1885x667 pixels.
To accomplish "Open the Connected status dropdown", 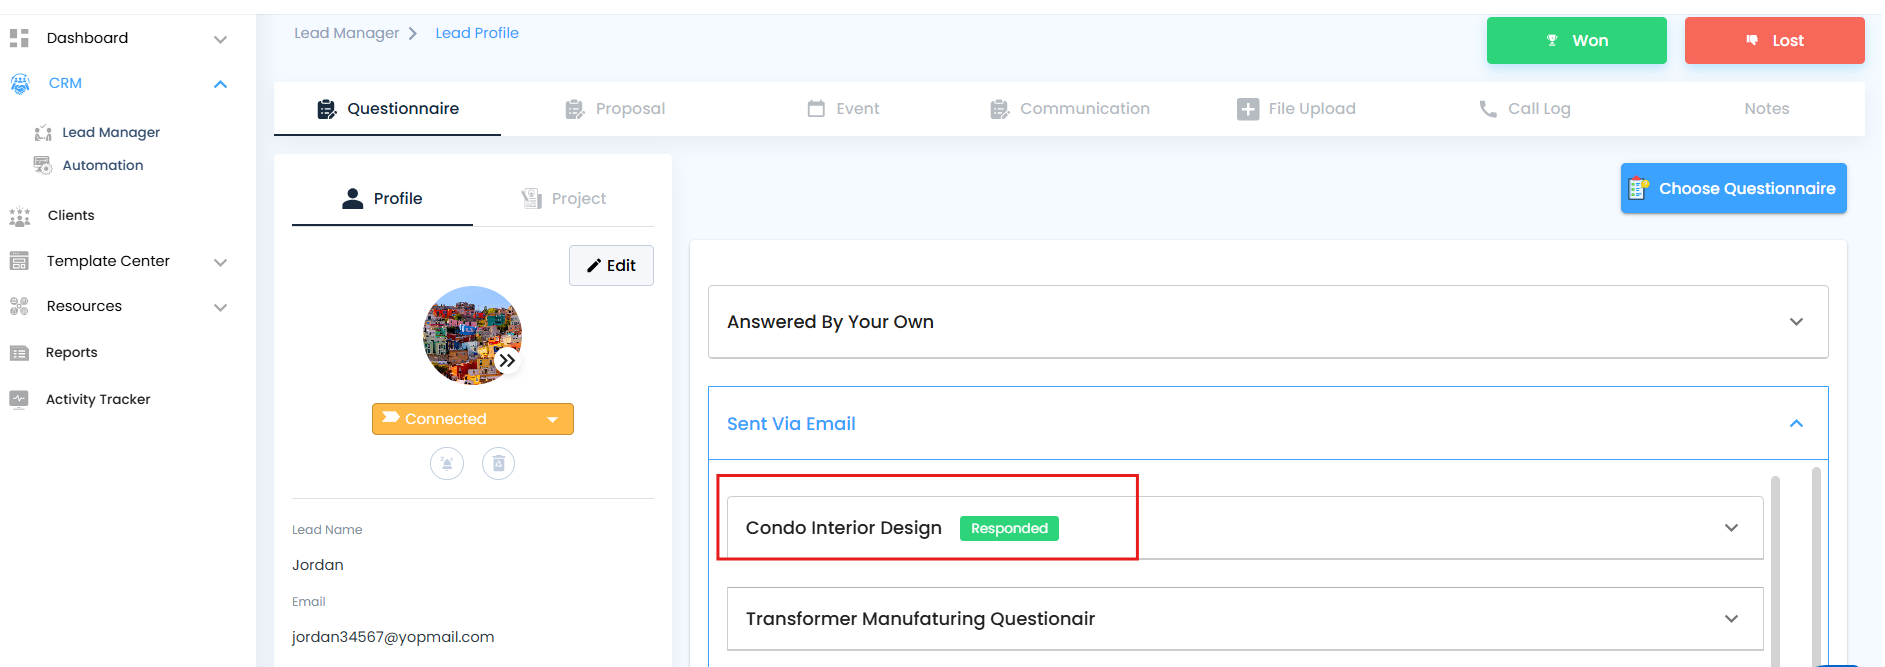I will pyautogui.click(x=473, y=419).
